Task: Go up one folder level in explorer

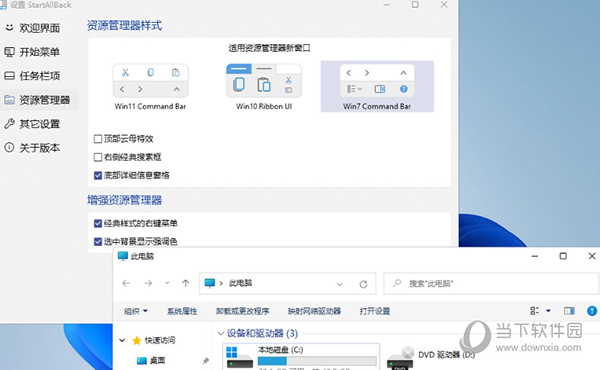Action: [x=186, y=283]
